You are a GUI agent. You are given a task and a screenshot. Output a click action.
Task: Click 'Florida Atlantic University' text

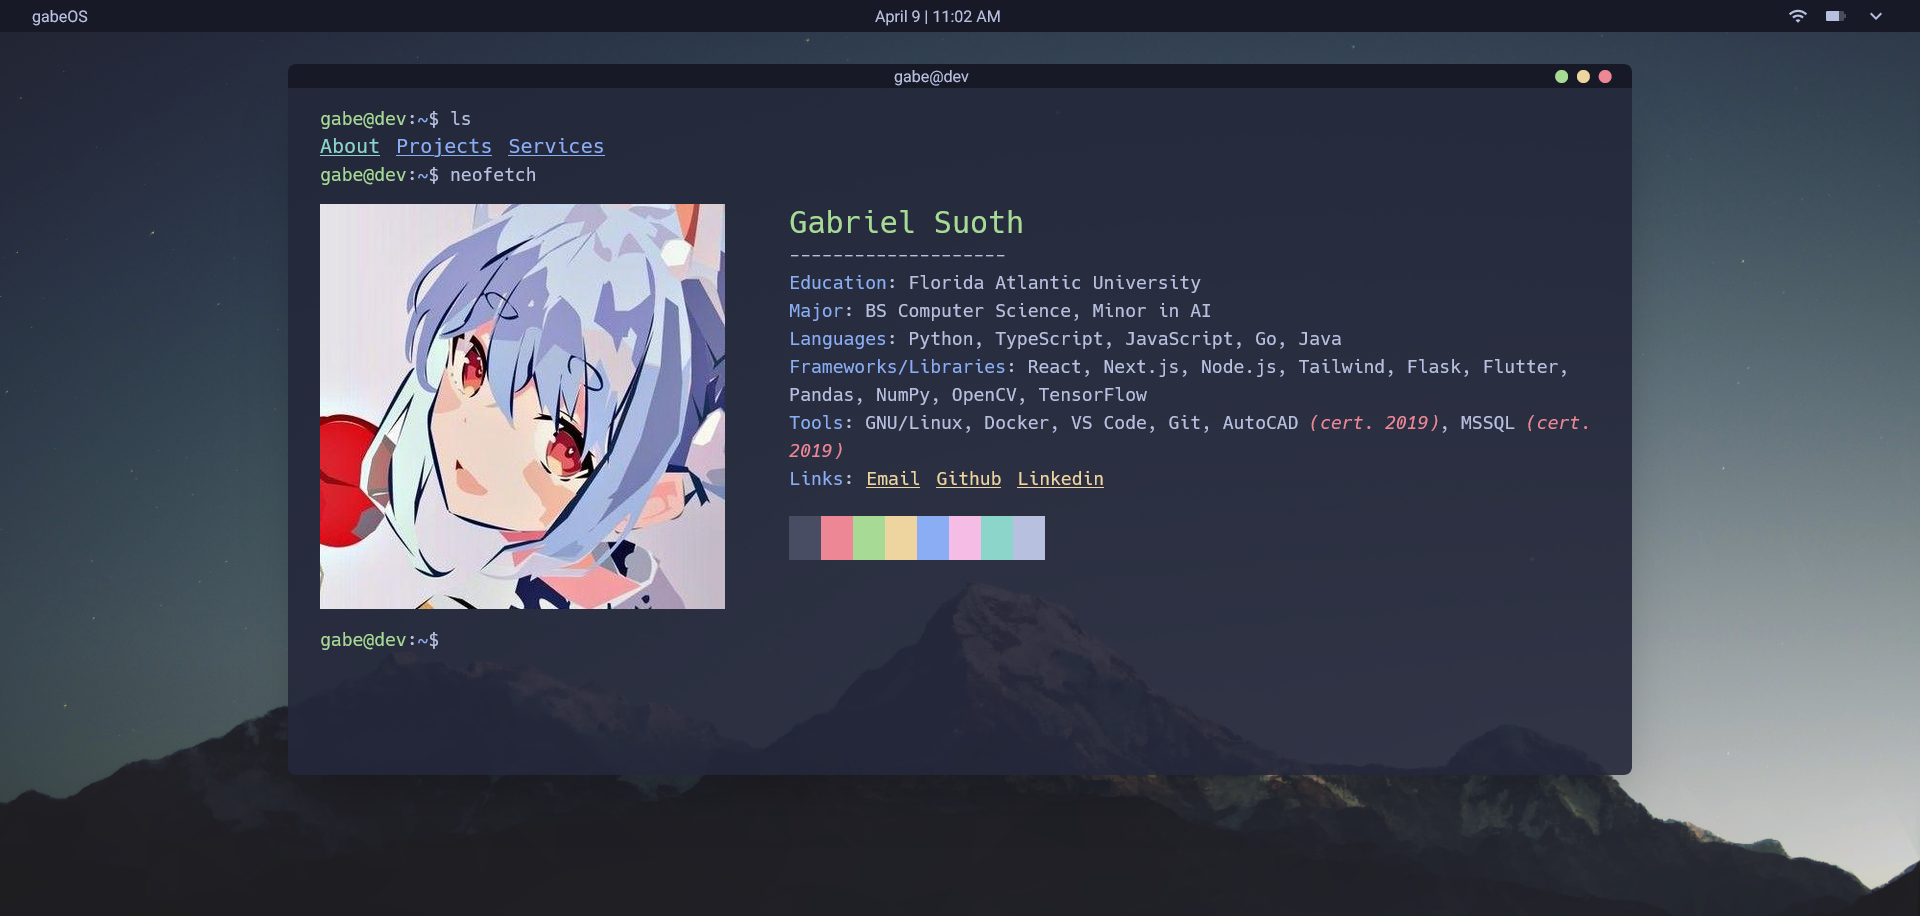tap(1054, 283)
